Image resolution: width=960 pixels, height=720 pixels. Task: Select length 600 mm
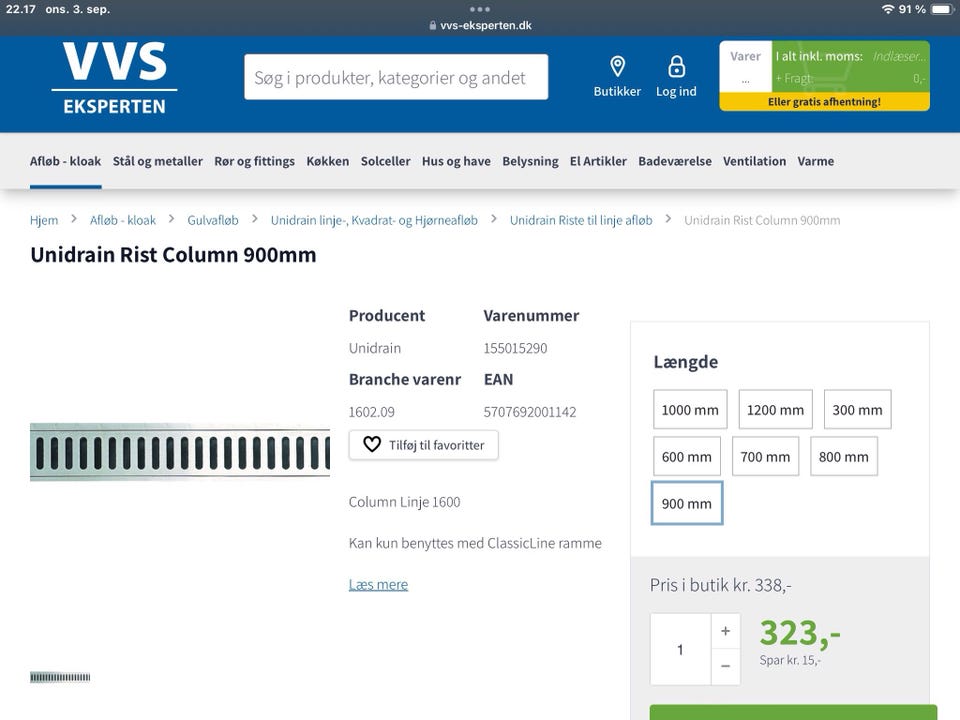pyautogui.click(x=686, y=457)
